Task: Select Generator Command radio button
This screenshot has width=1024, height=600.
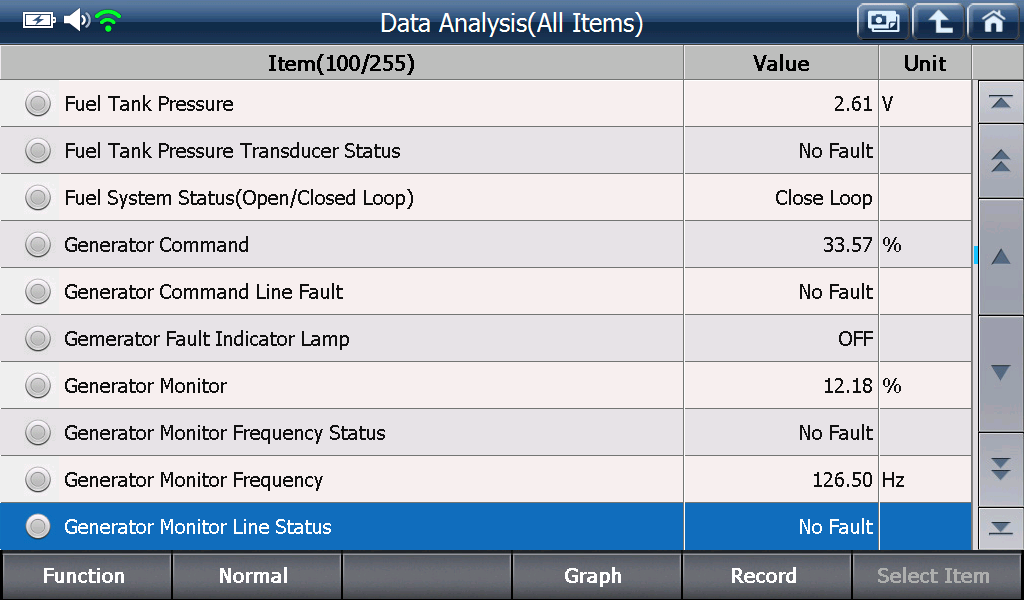Action: pyautogui.click(x=38, y=245)
